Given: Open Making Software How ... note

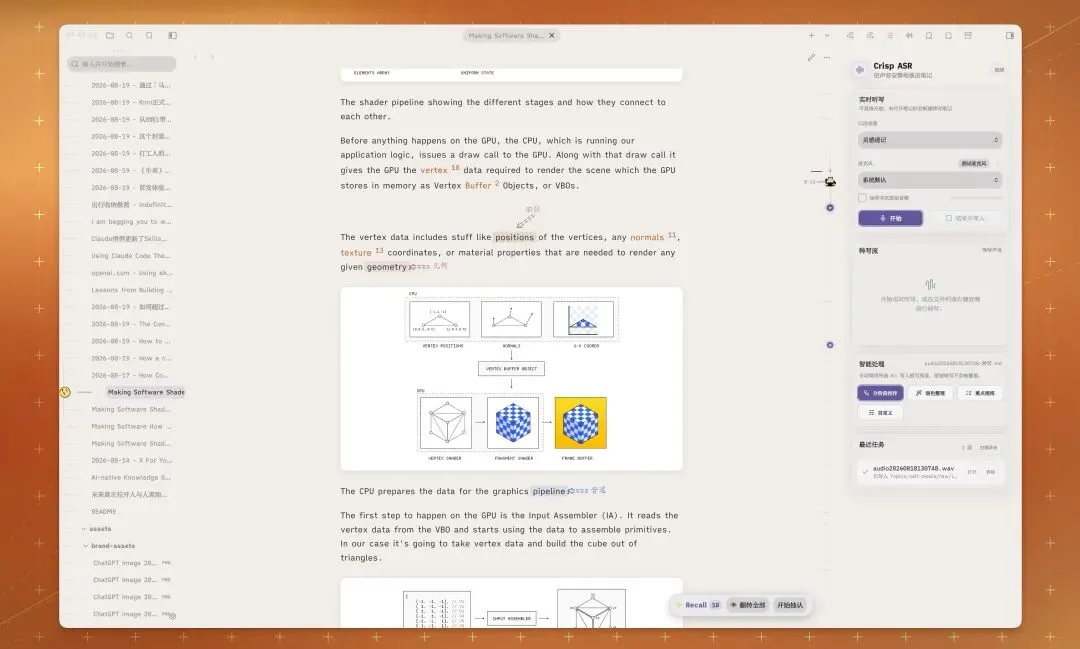Looking at the screenshot, I should coord(131,426).
